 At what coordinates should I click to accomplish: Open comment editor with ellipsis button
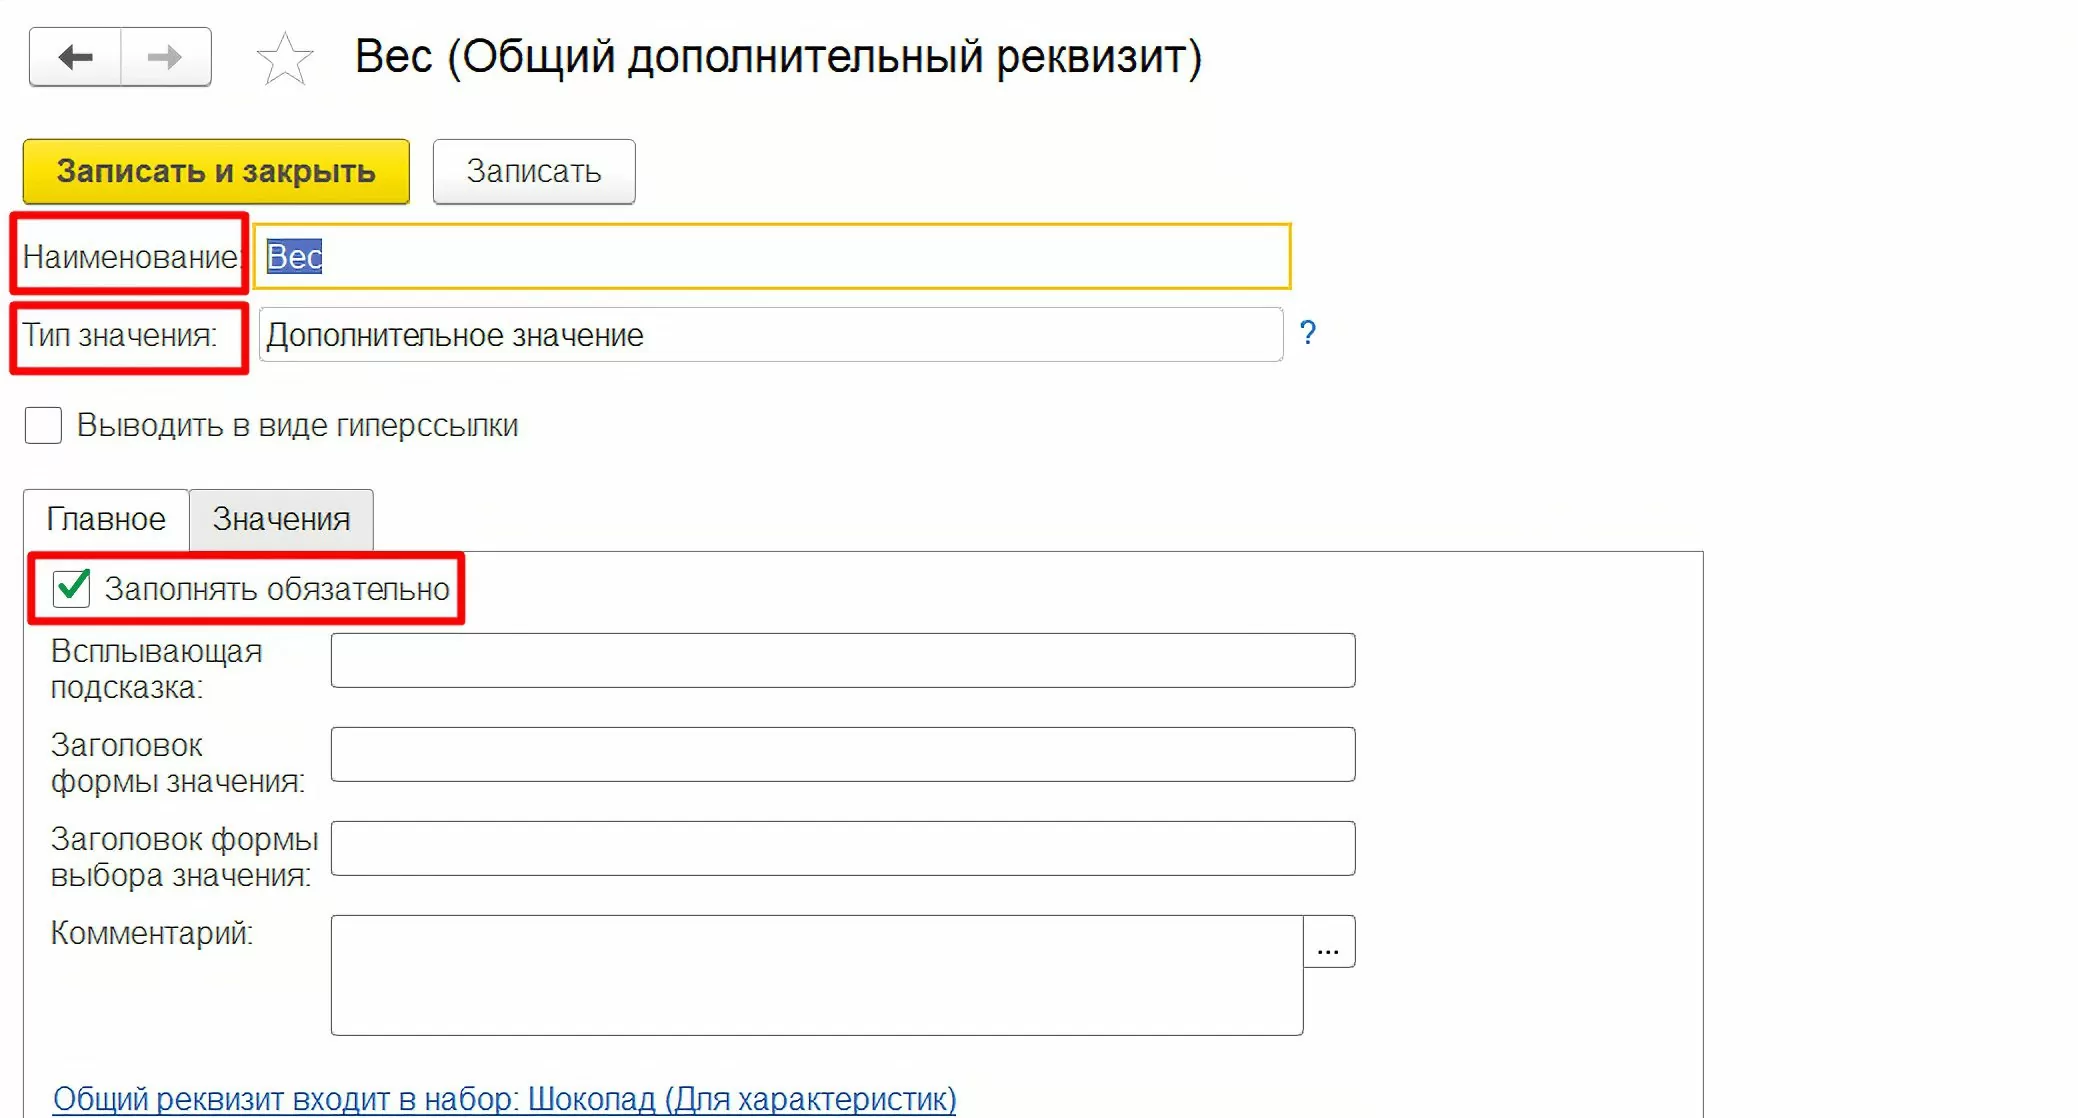point(1329,941)
